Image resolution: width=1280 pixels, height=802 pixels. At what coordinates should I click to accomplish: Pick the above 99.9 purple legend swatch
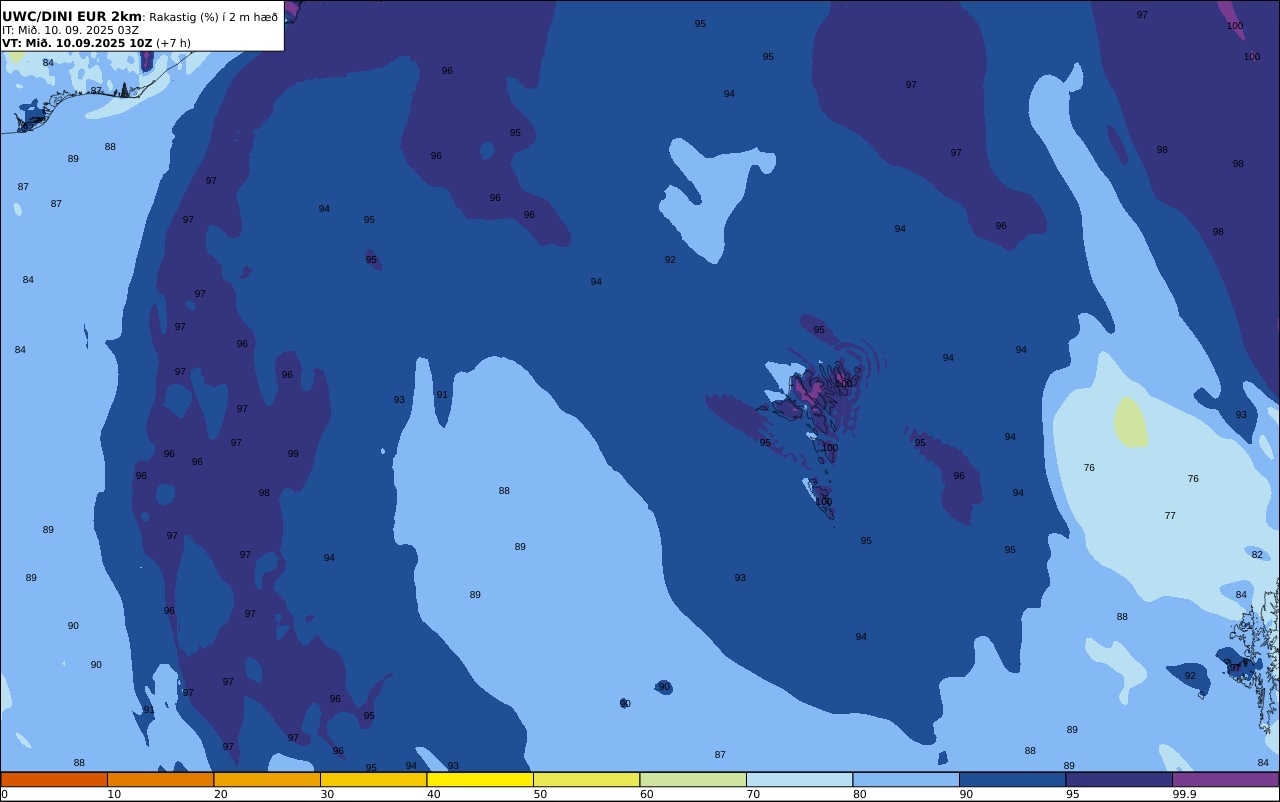click(1225, 779)
